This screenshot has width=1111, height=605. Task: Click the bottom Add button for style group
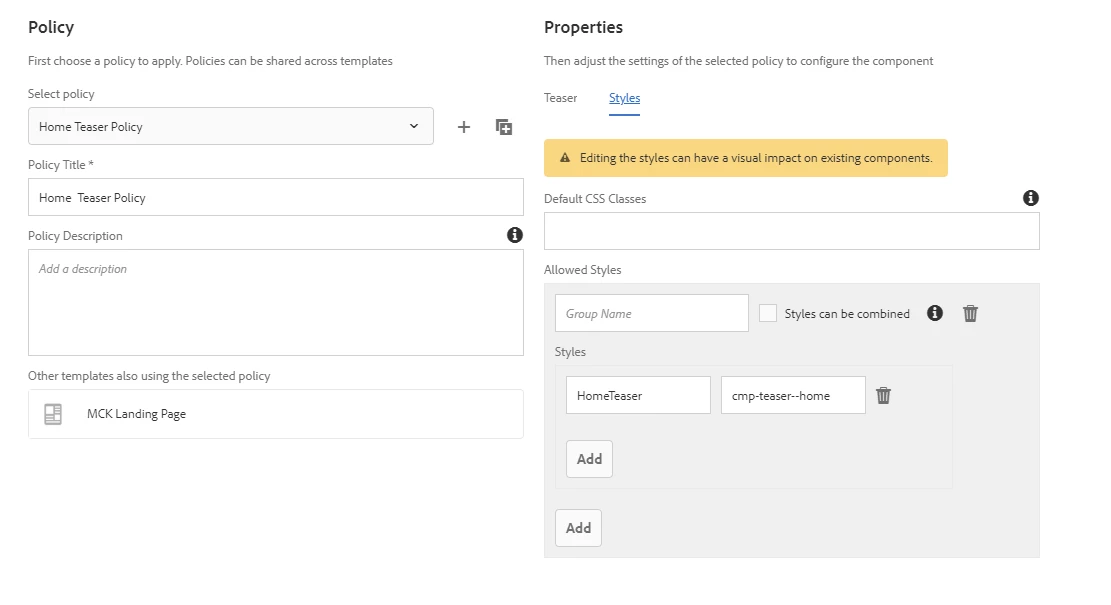[578, 528]
